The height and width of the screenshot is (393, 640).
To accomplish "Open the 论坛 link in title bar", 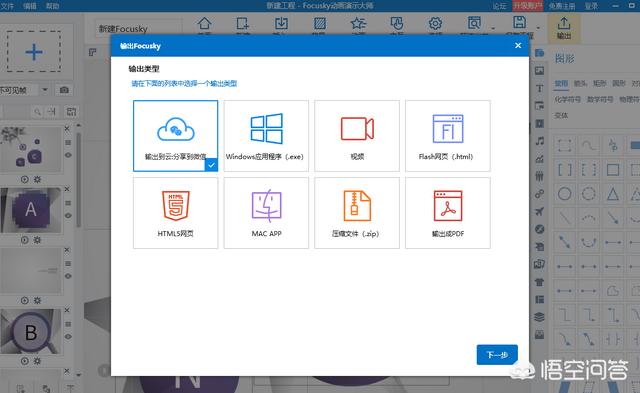I will point(499,6).
